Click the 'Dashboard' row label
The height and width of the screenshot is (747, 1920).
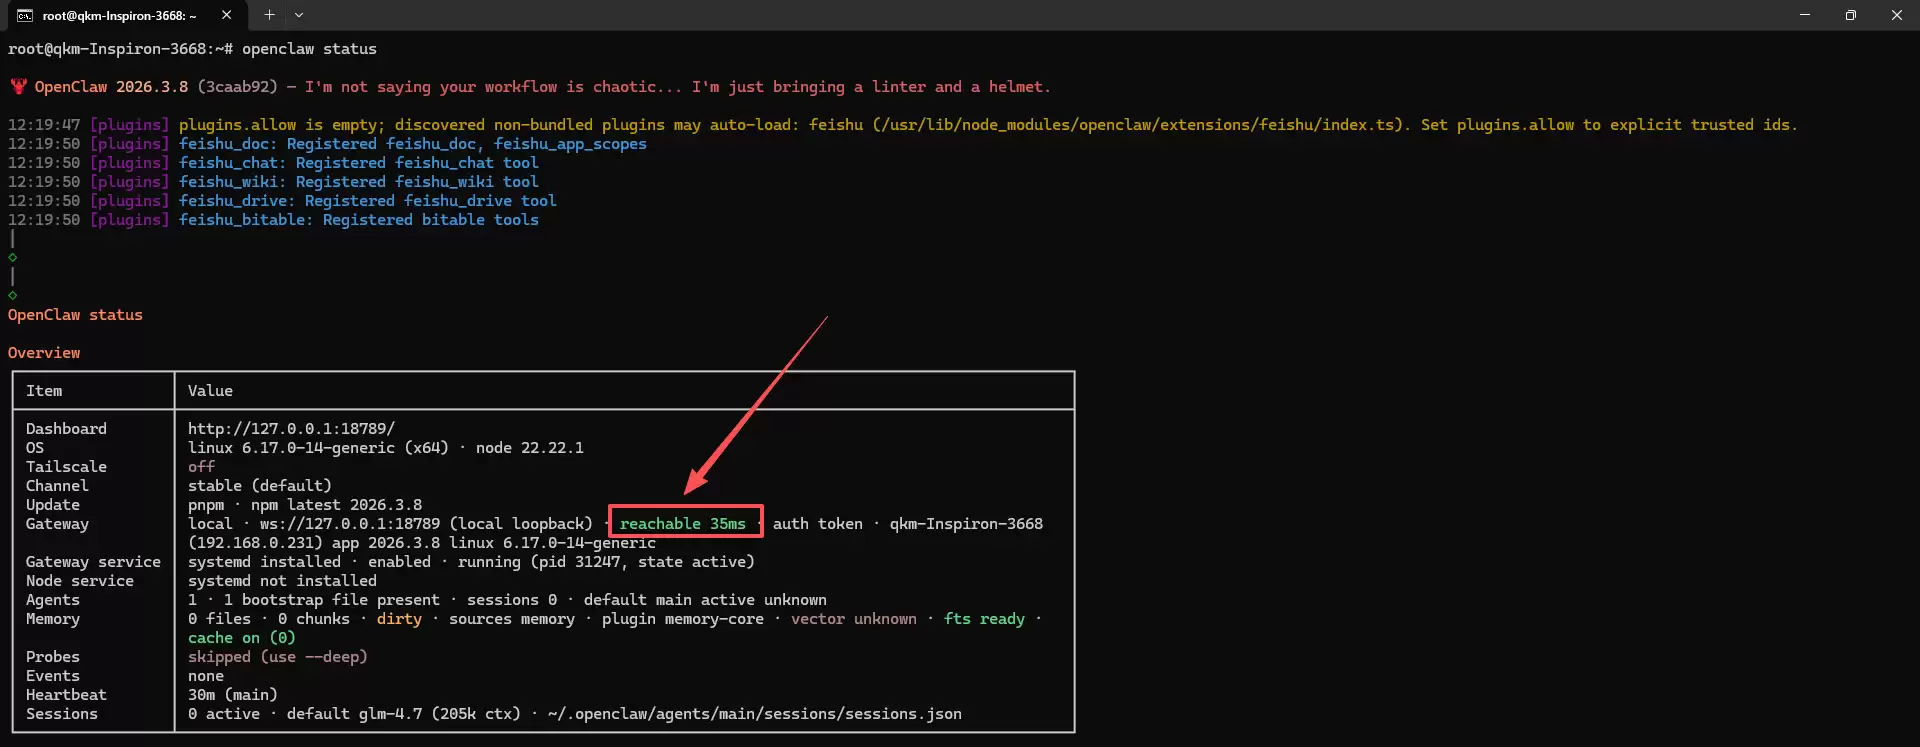(x=66, y=429)
